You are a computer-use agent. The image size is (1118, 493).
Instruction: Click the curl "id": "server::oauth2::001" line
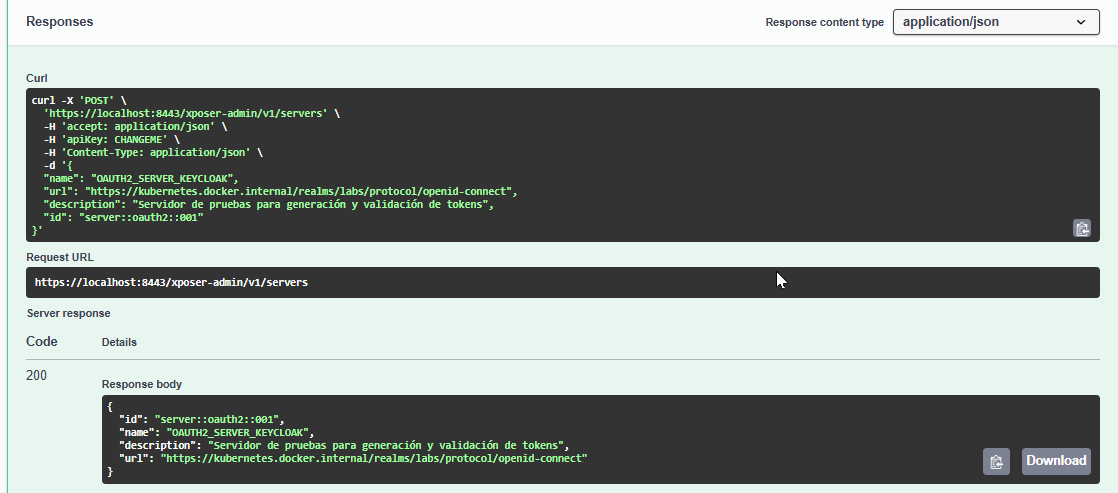pos(123,218)
